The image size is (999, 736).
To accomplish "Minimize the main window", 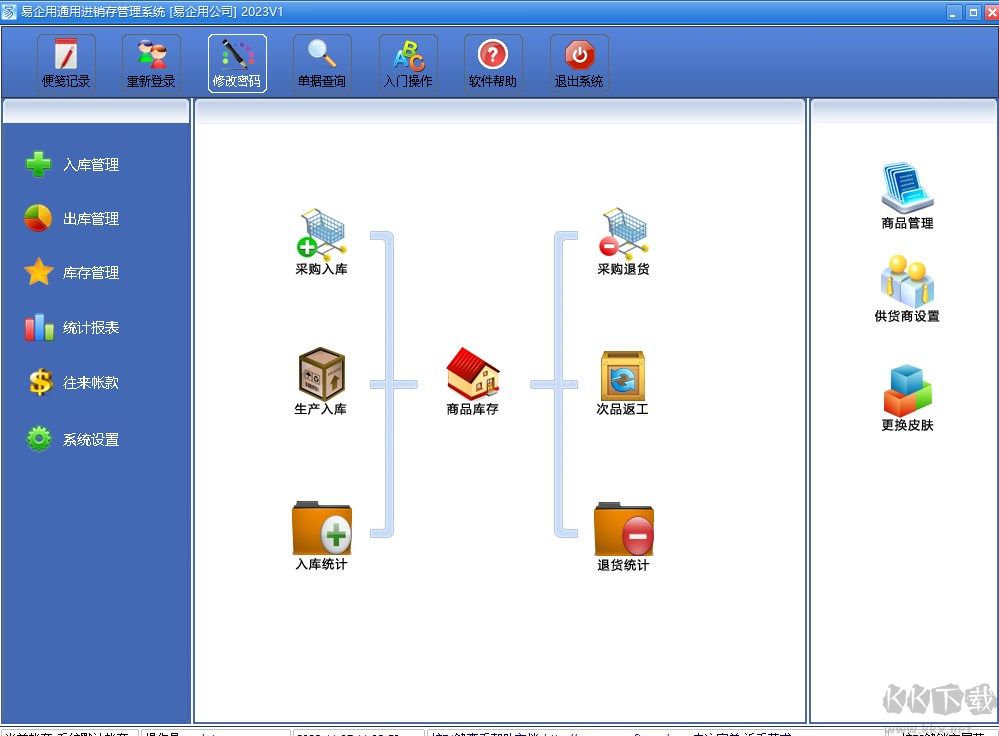I will [954, 12].
